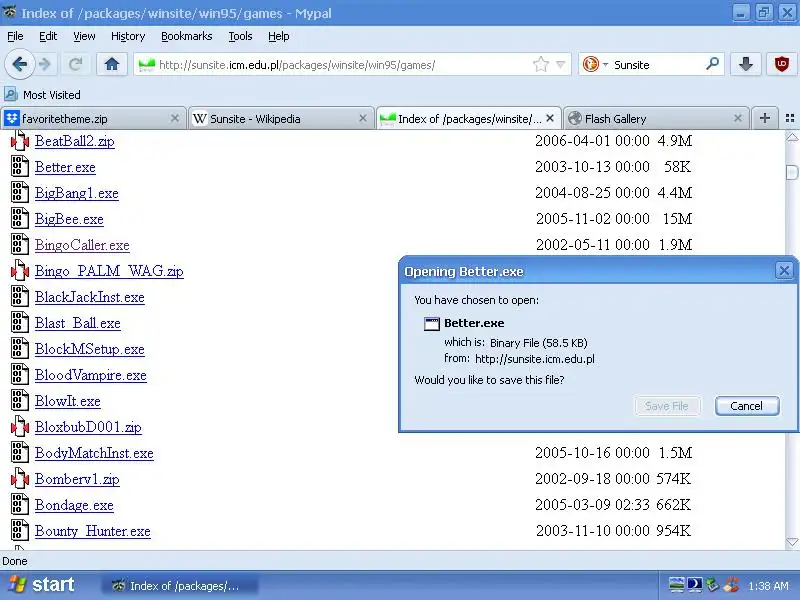800x600 pixels.
Task: Reload the page with the refresh icon
Action: [76, 65]
